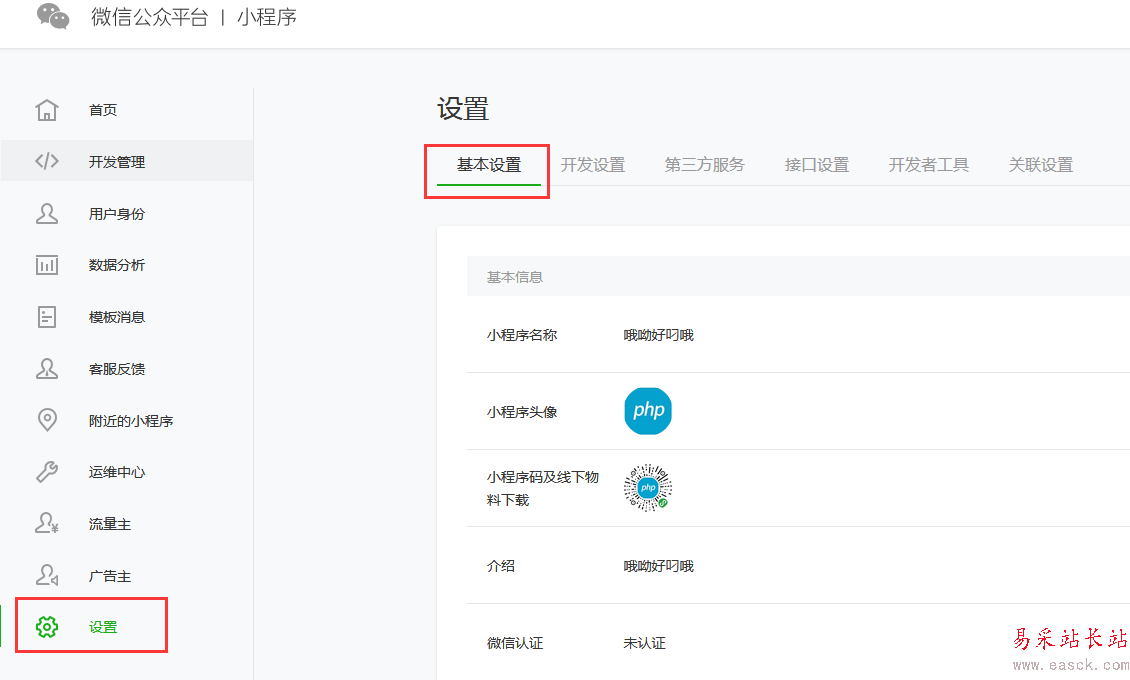This screenshot has height=680, width=1130.
Task: Click the traffic owner icon
Action: (x=47, y=524)
